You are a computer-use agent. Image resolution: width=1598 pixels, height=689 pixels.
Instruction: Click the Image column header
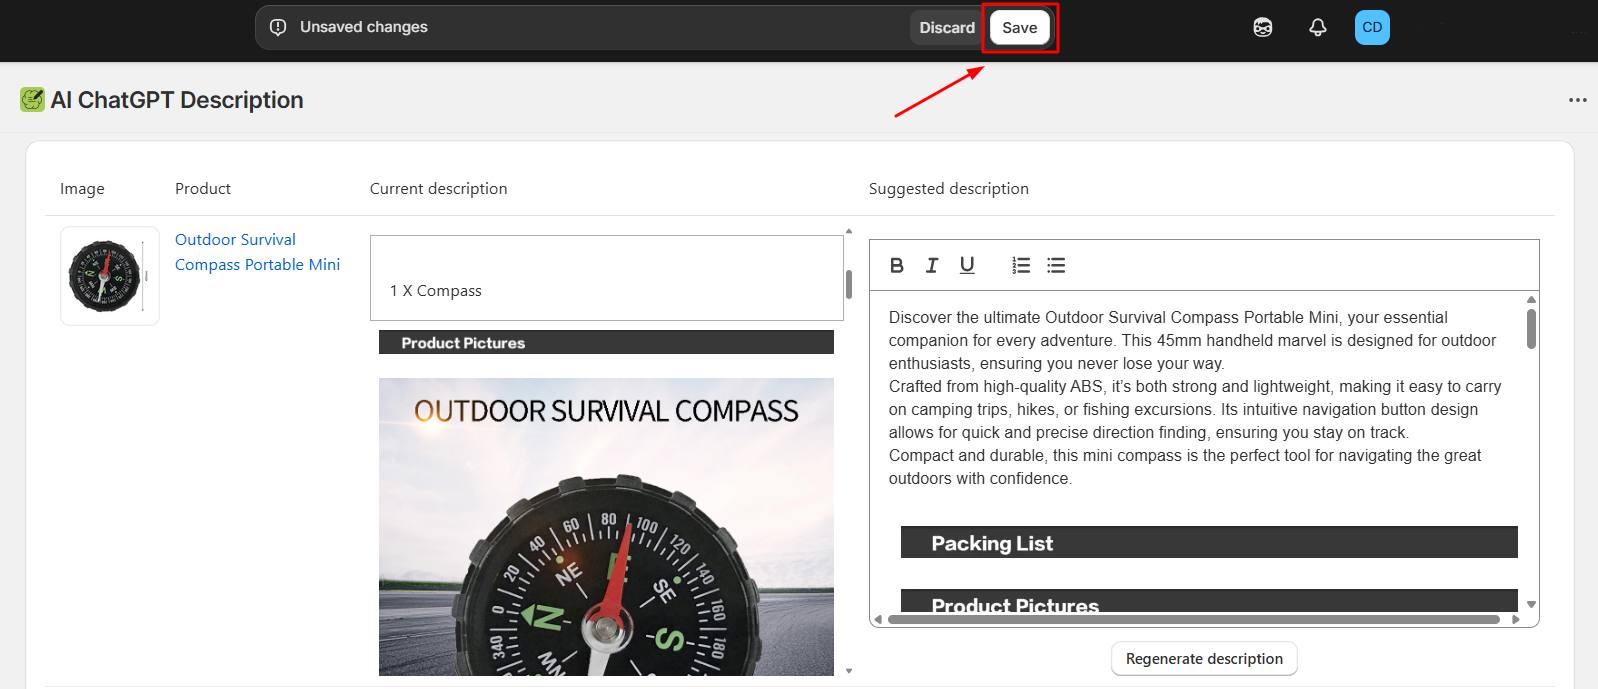[x=82, y=189]
